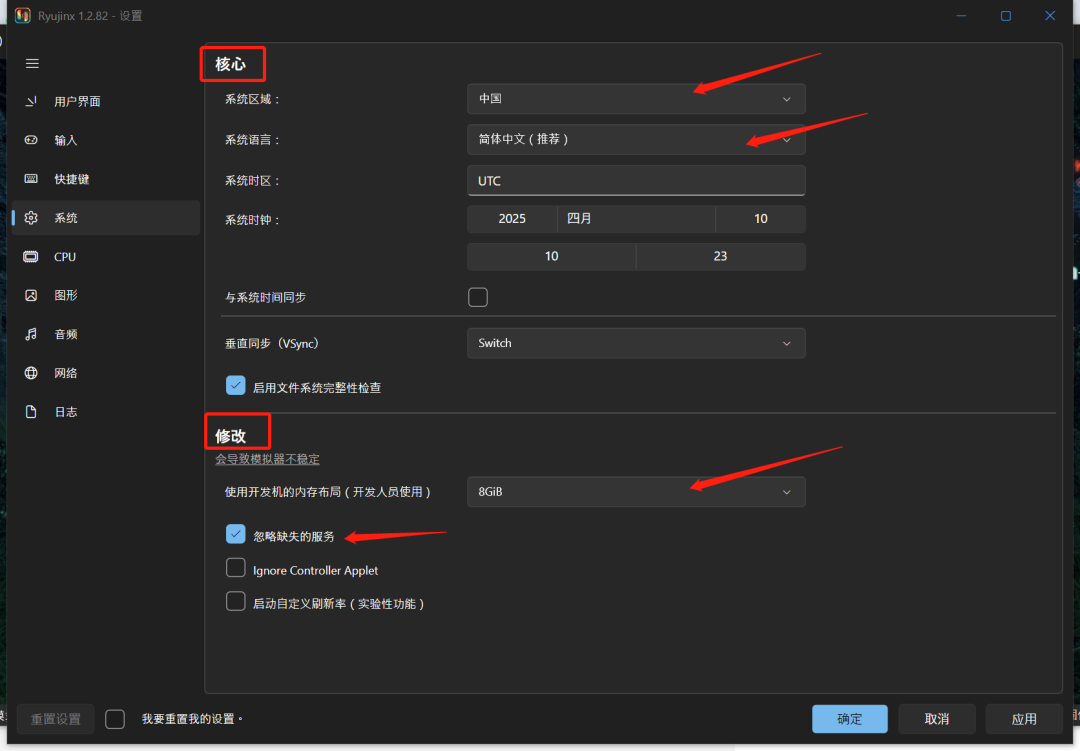Enable 启动自定义刷新率 experimental checkbox
1080x751 pixels.
tap(236, 602)
